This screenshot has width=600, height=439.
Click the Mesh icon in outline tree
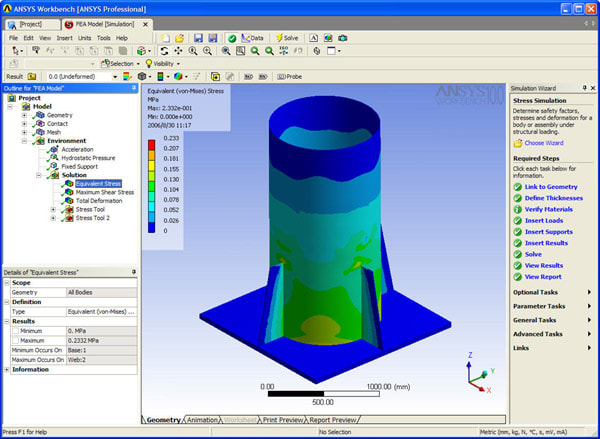(40, 132)
